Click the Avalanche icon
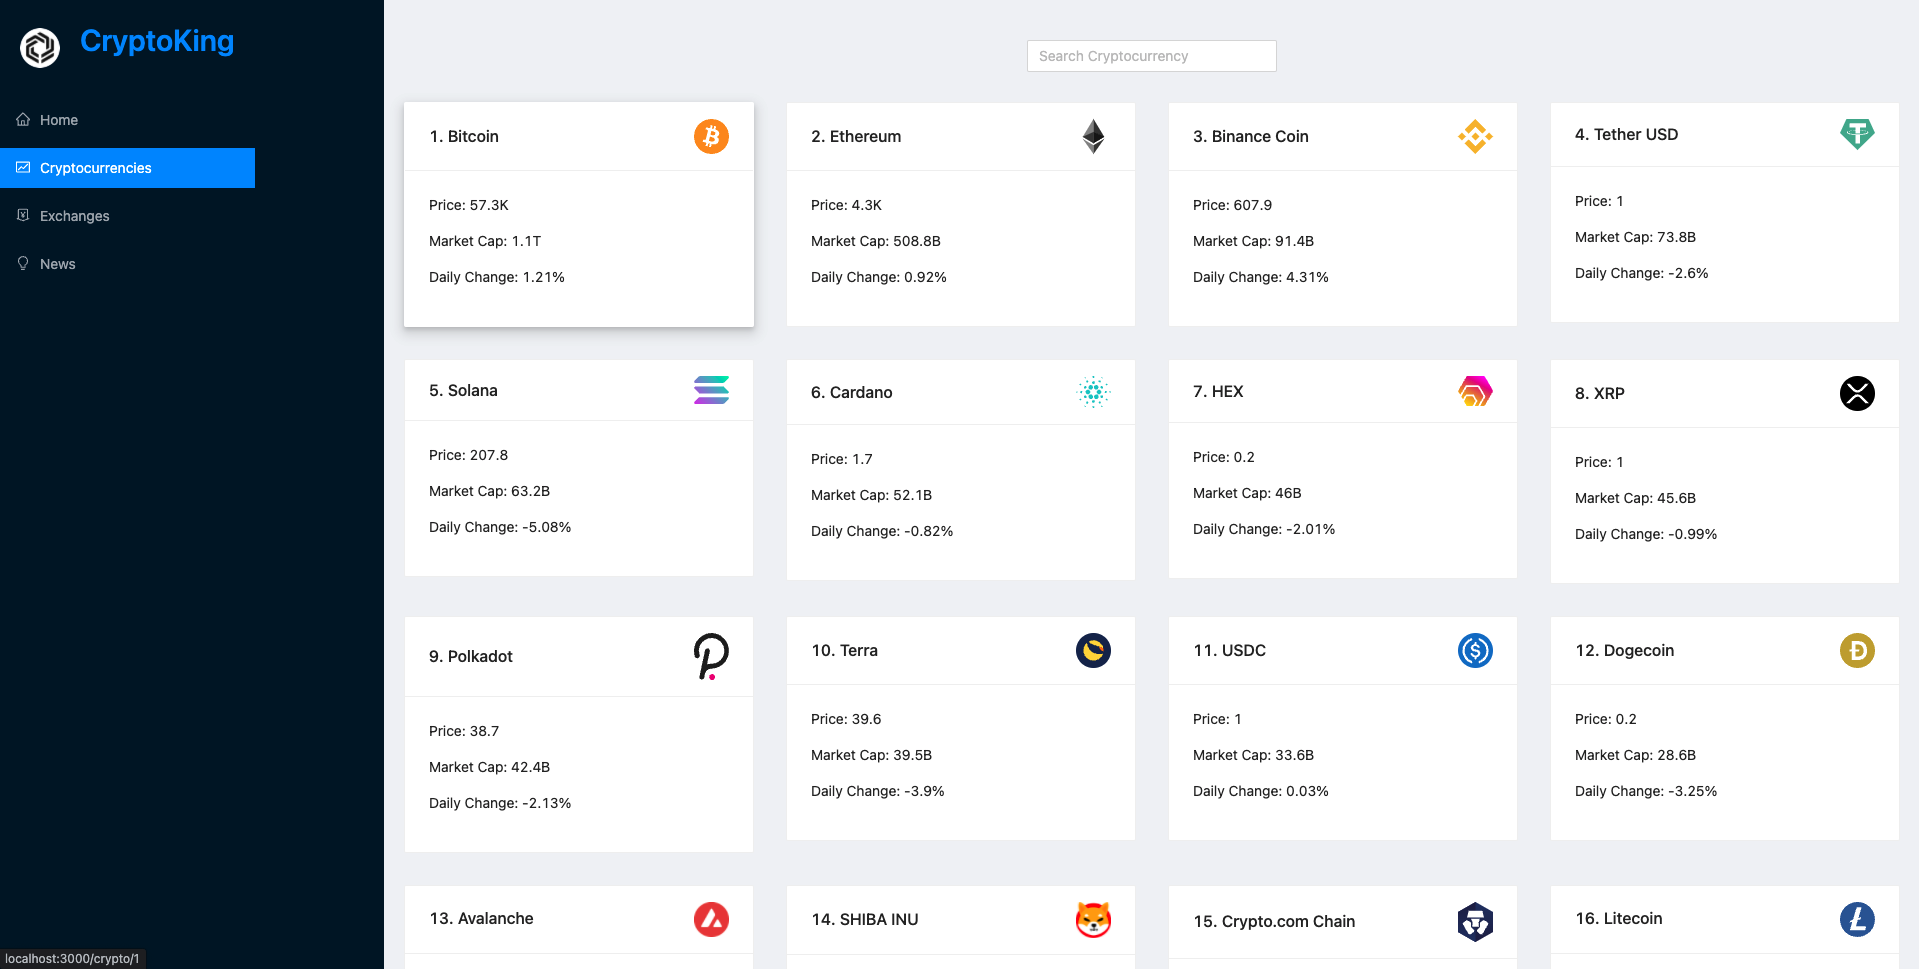 (x=711, y=919)
